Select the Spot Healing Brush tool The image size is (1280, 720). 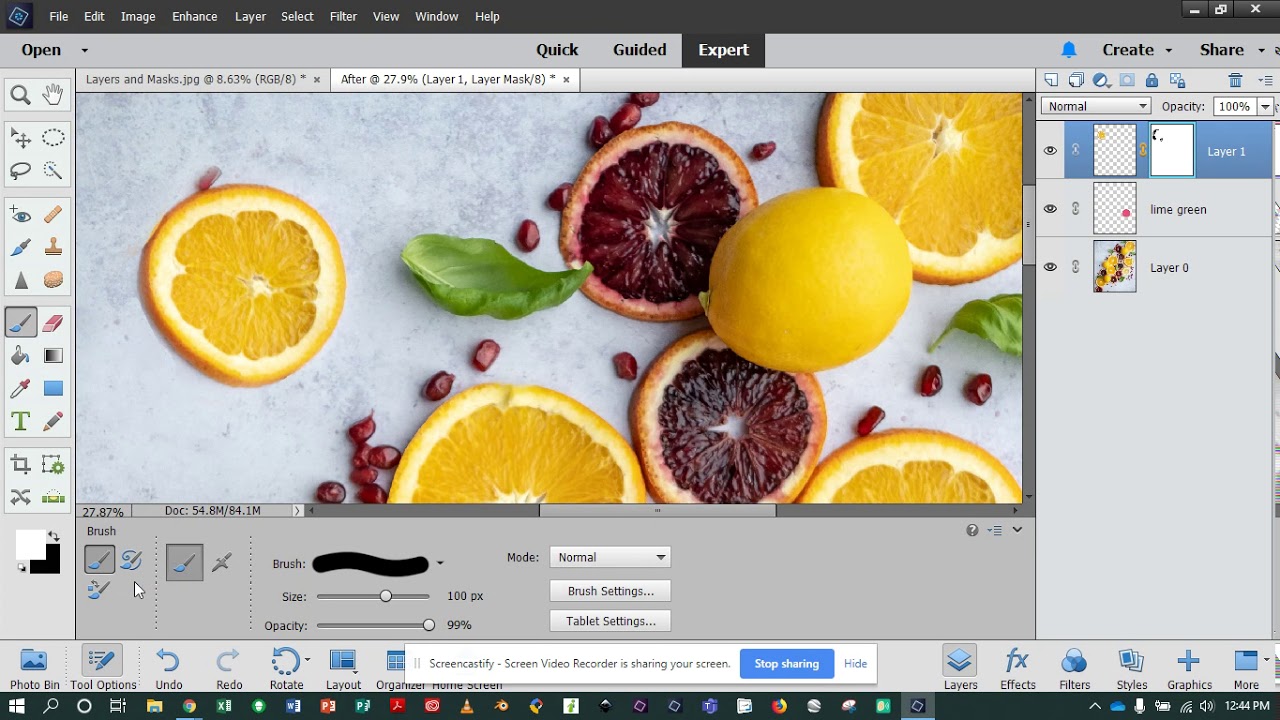[x=53, y=214]
